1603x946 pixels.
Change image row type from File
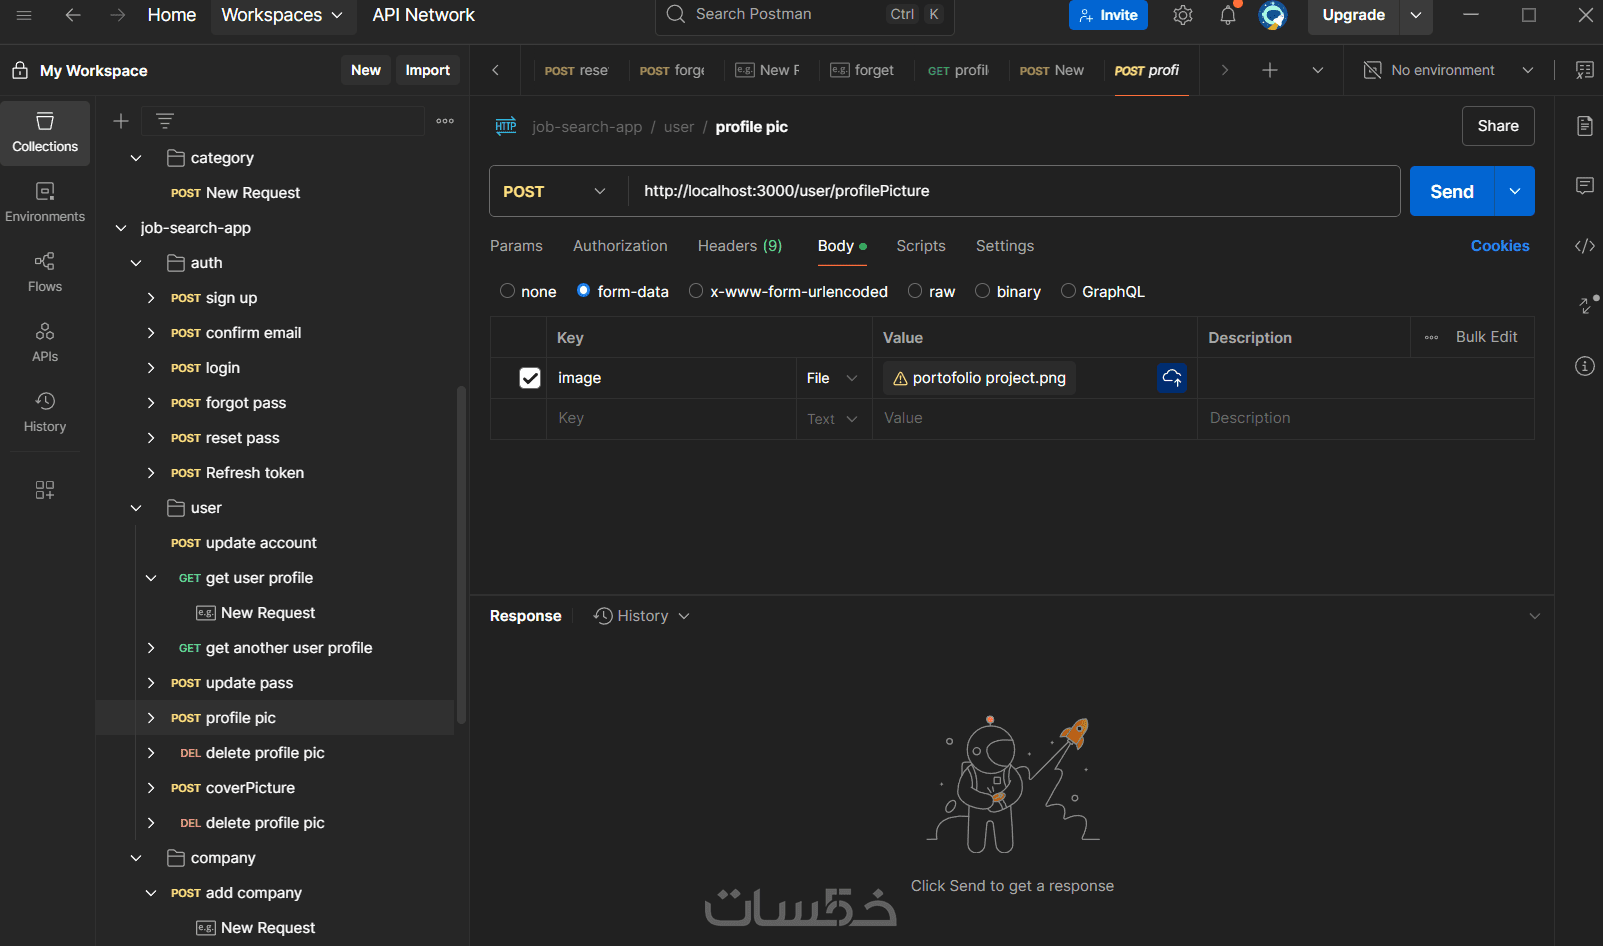[832, 378]
